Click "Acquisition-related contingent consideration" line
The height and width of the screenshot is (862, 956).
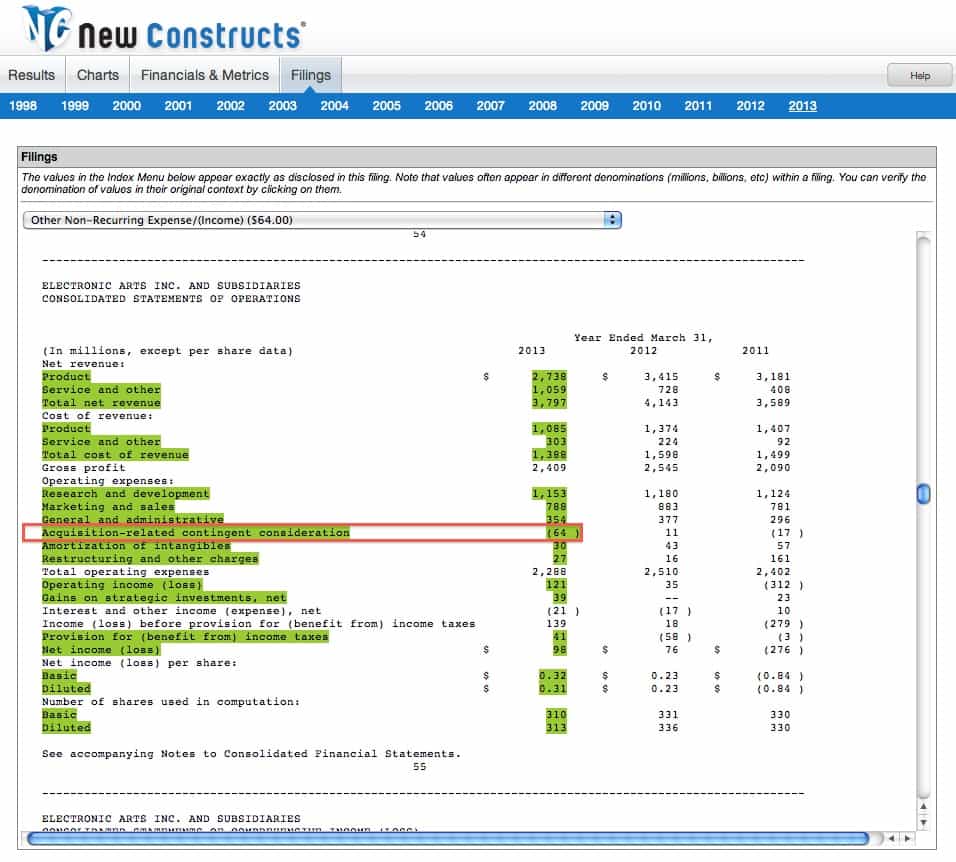point(196,533)
